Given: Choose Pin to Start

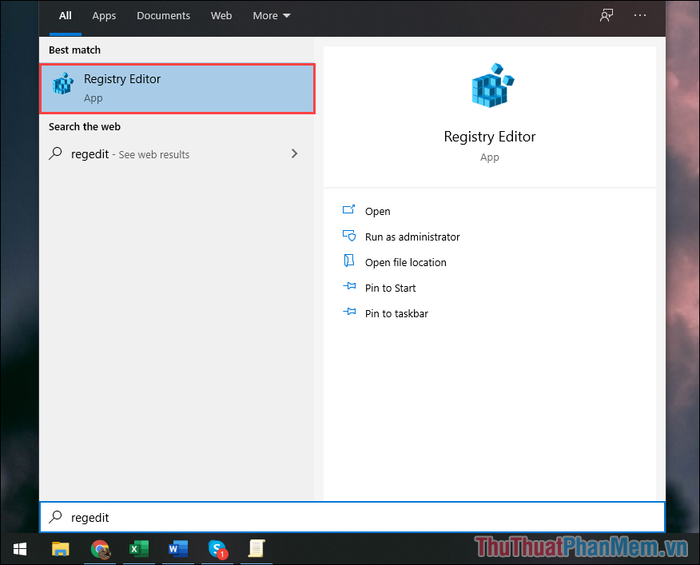Looking at the screenshot, I should 390,288.
